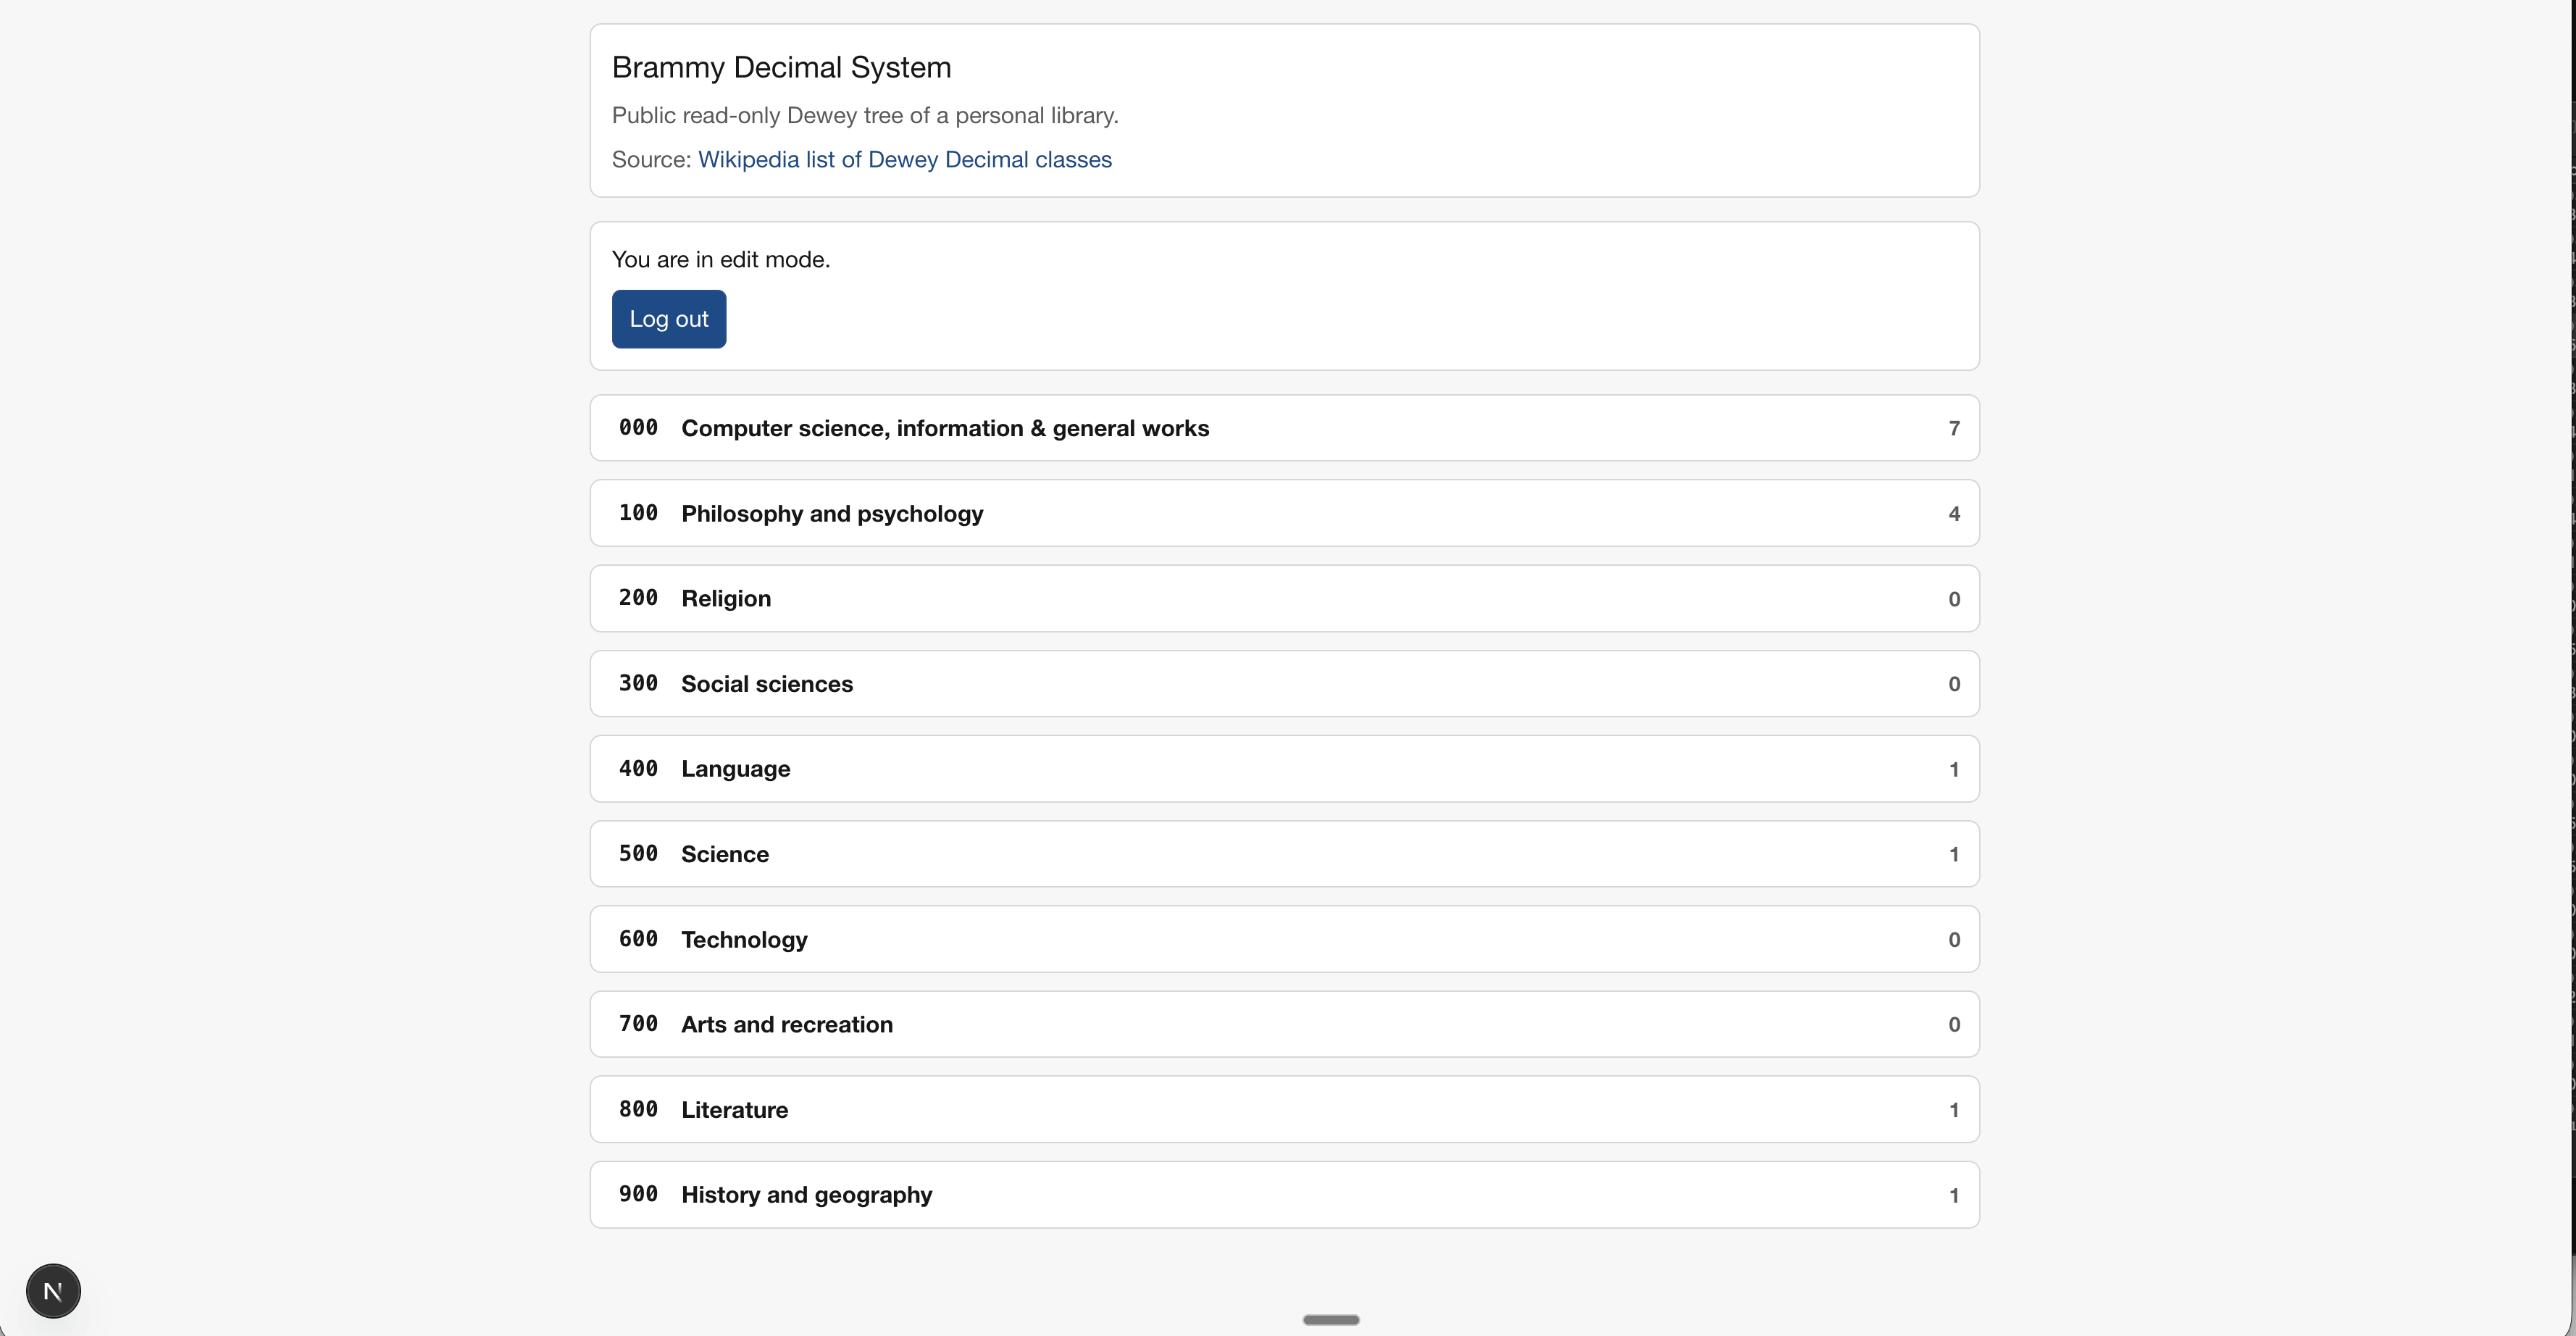Click the 'You are in edit mode' text

click(720, 260)
